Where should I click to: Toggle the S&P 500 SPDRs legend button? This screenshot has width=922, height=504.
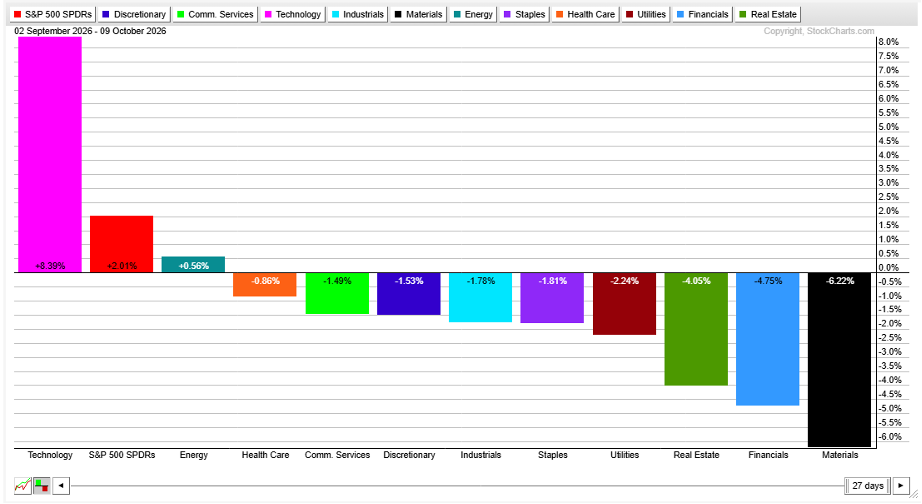pyautogui.click(x=52, y=14)
